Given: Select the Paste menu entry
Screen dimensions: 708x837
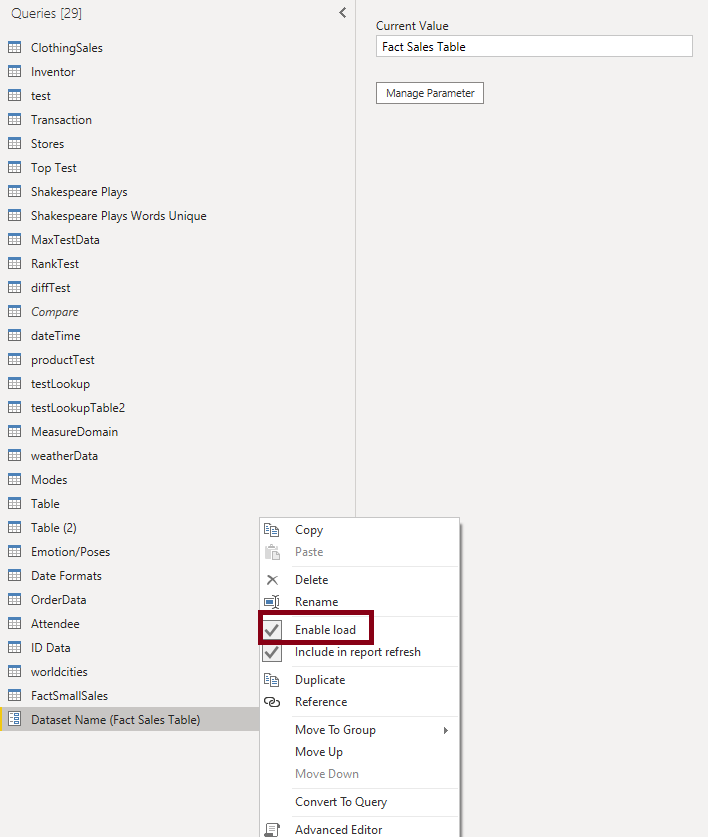Looking at the screenshot, I should click(x=309, y=552).
